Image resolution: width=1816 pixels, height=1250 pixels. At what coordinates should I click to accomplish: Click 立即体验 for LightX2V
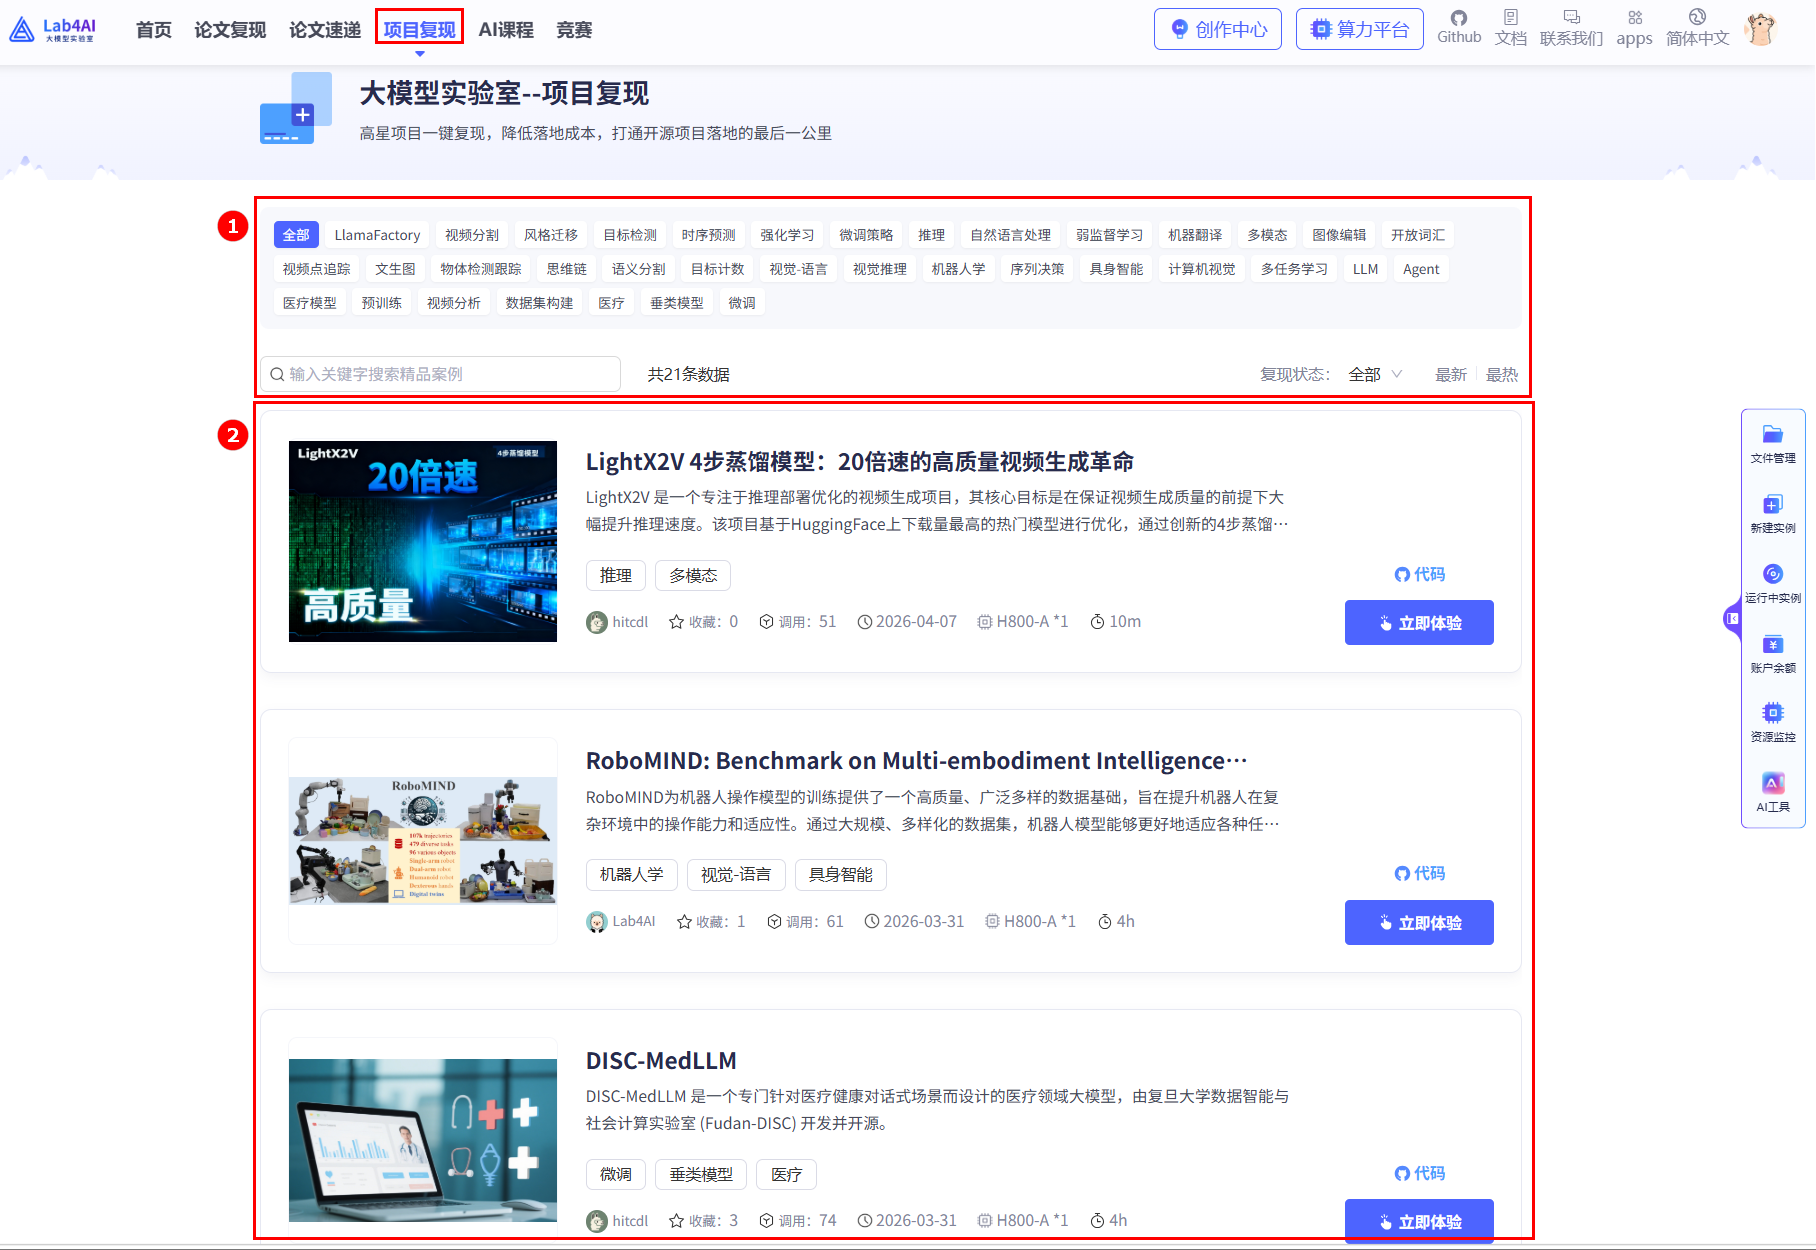[x=1419, y=623]
